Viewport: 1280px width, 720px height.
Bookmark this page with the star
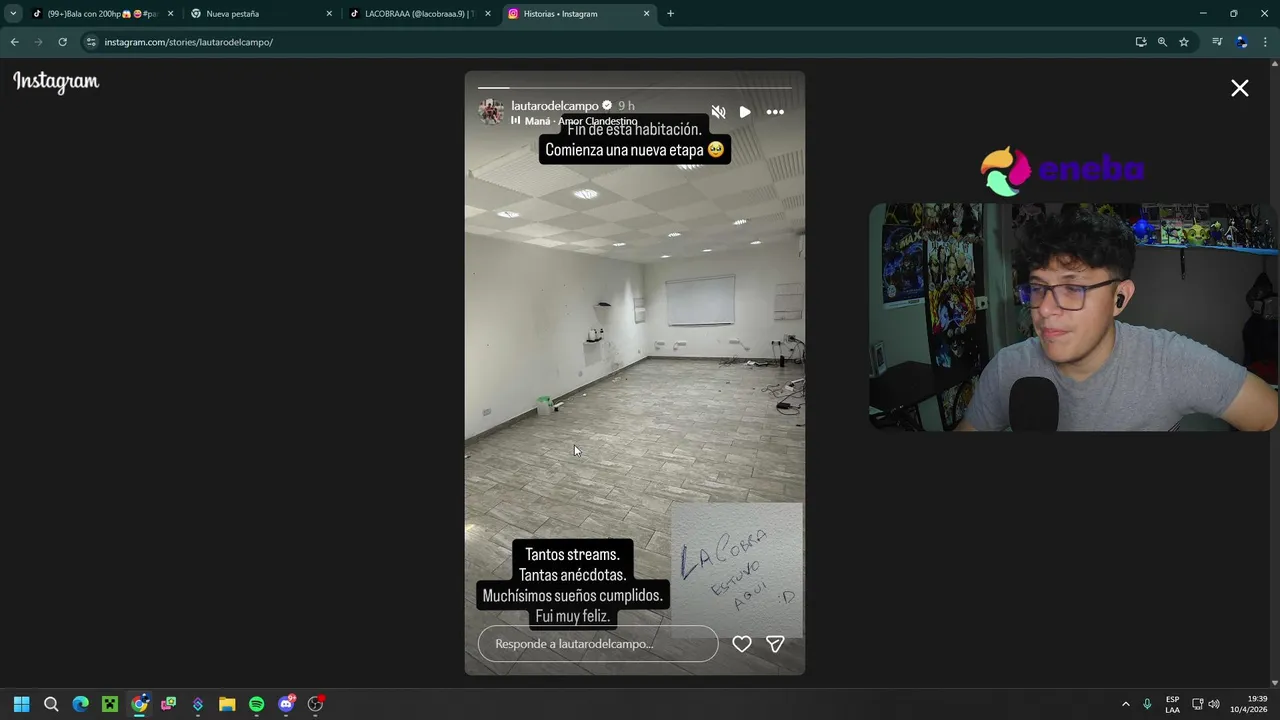(1184, 42)
